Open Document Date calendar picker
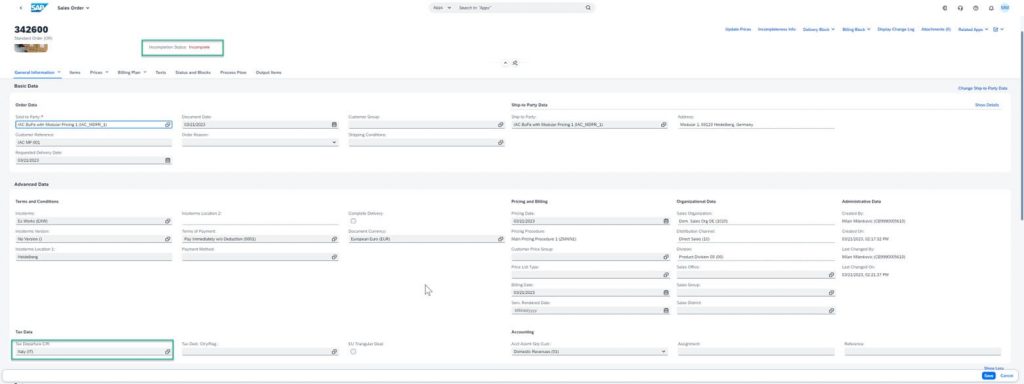 [x=334, y=124]
